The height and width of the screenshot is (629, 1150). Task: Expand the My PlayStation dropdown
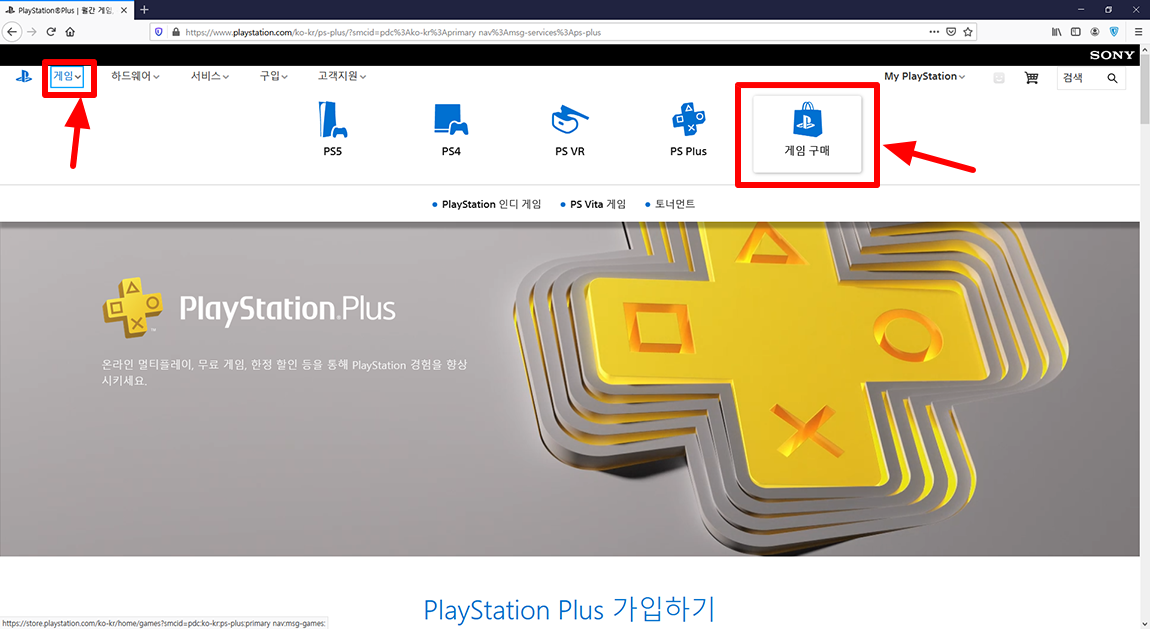924,76
